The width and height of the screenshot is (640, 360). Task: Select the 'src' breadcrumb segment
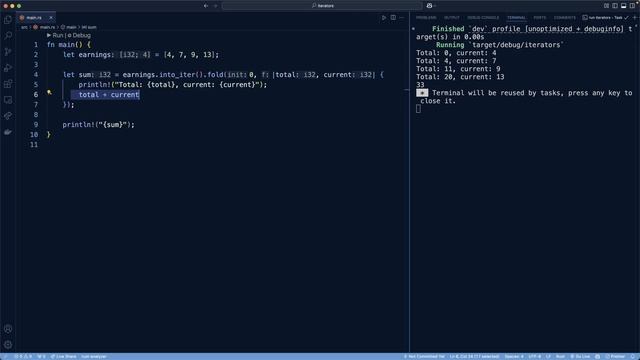[x=24, y=27]
